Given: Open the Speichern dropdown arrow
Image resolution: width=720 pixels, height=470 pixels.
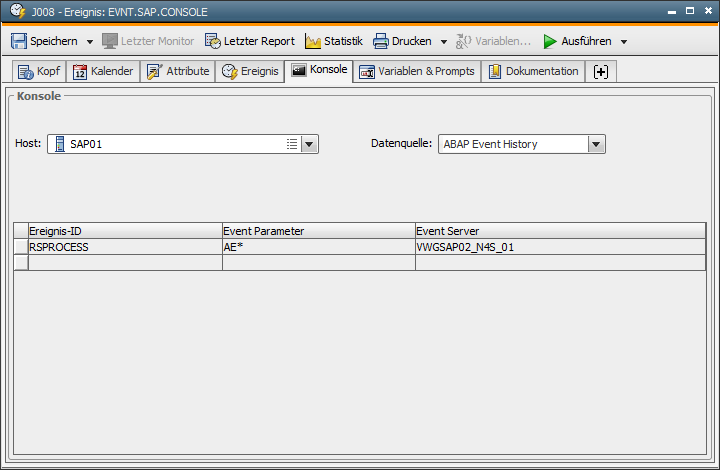Looking at the screenshot, I should click(90, 42).
